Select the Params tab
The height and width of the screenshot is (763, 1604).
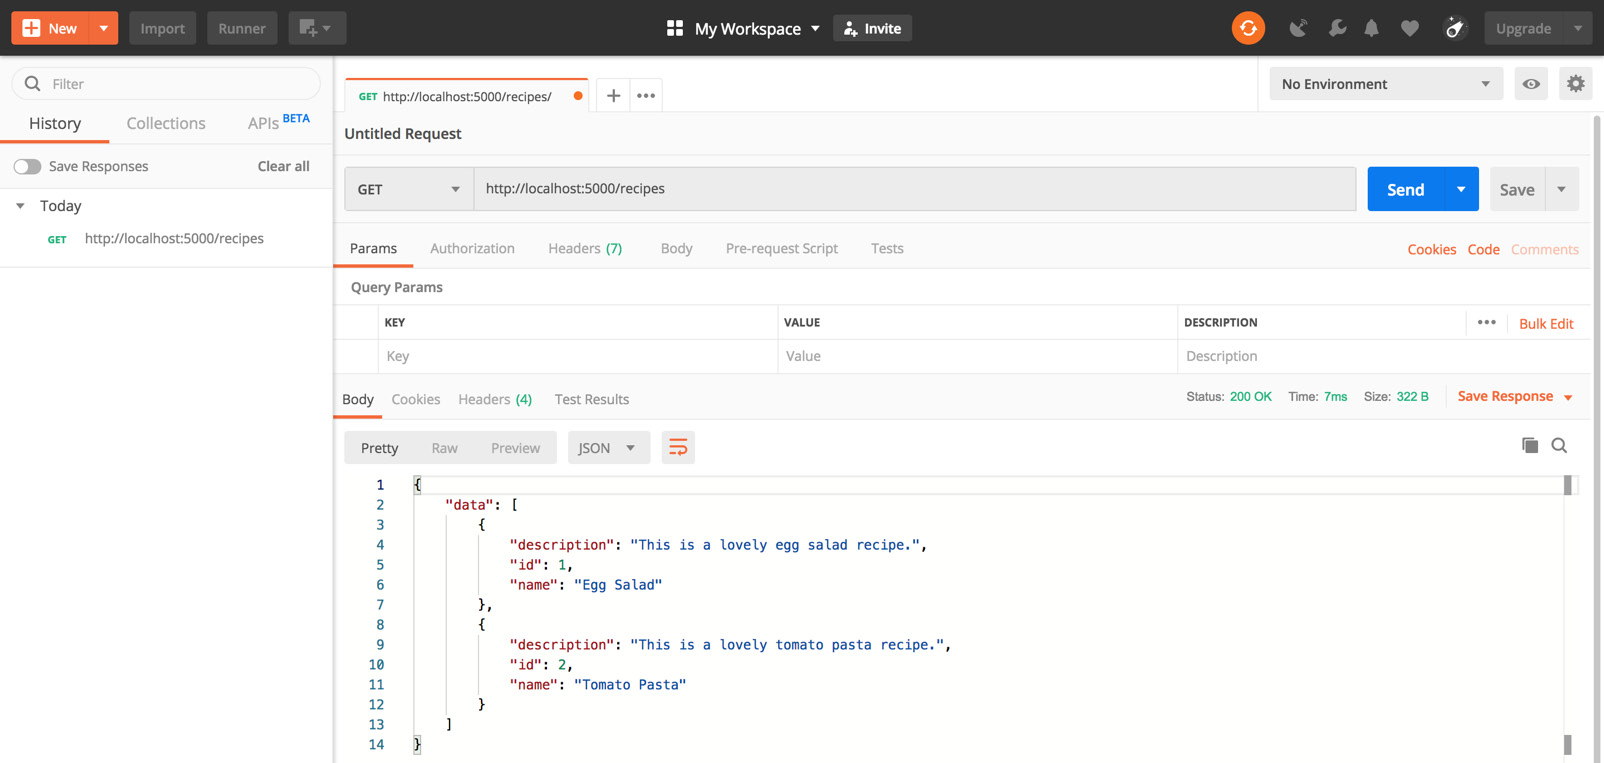(x=373, y=248)
